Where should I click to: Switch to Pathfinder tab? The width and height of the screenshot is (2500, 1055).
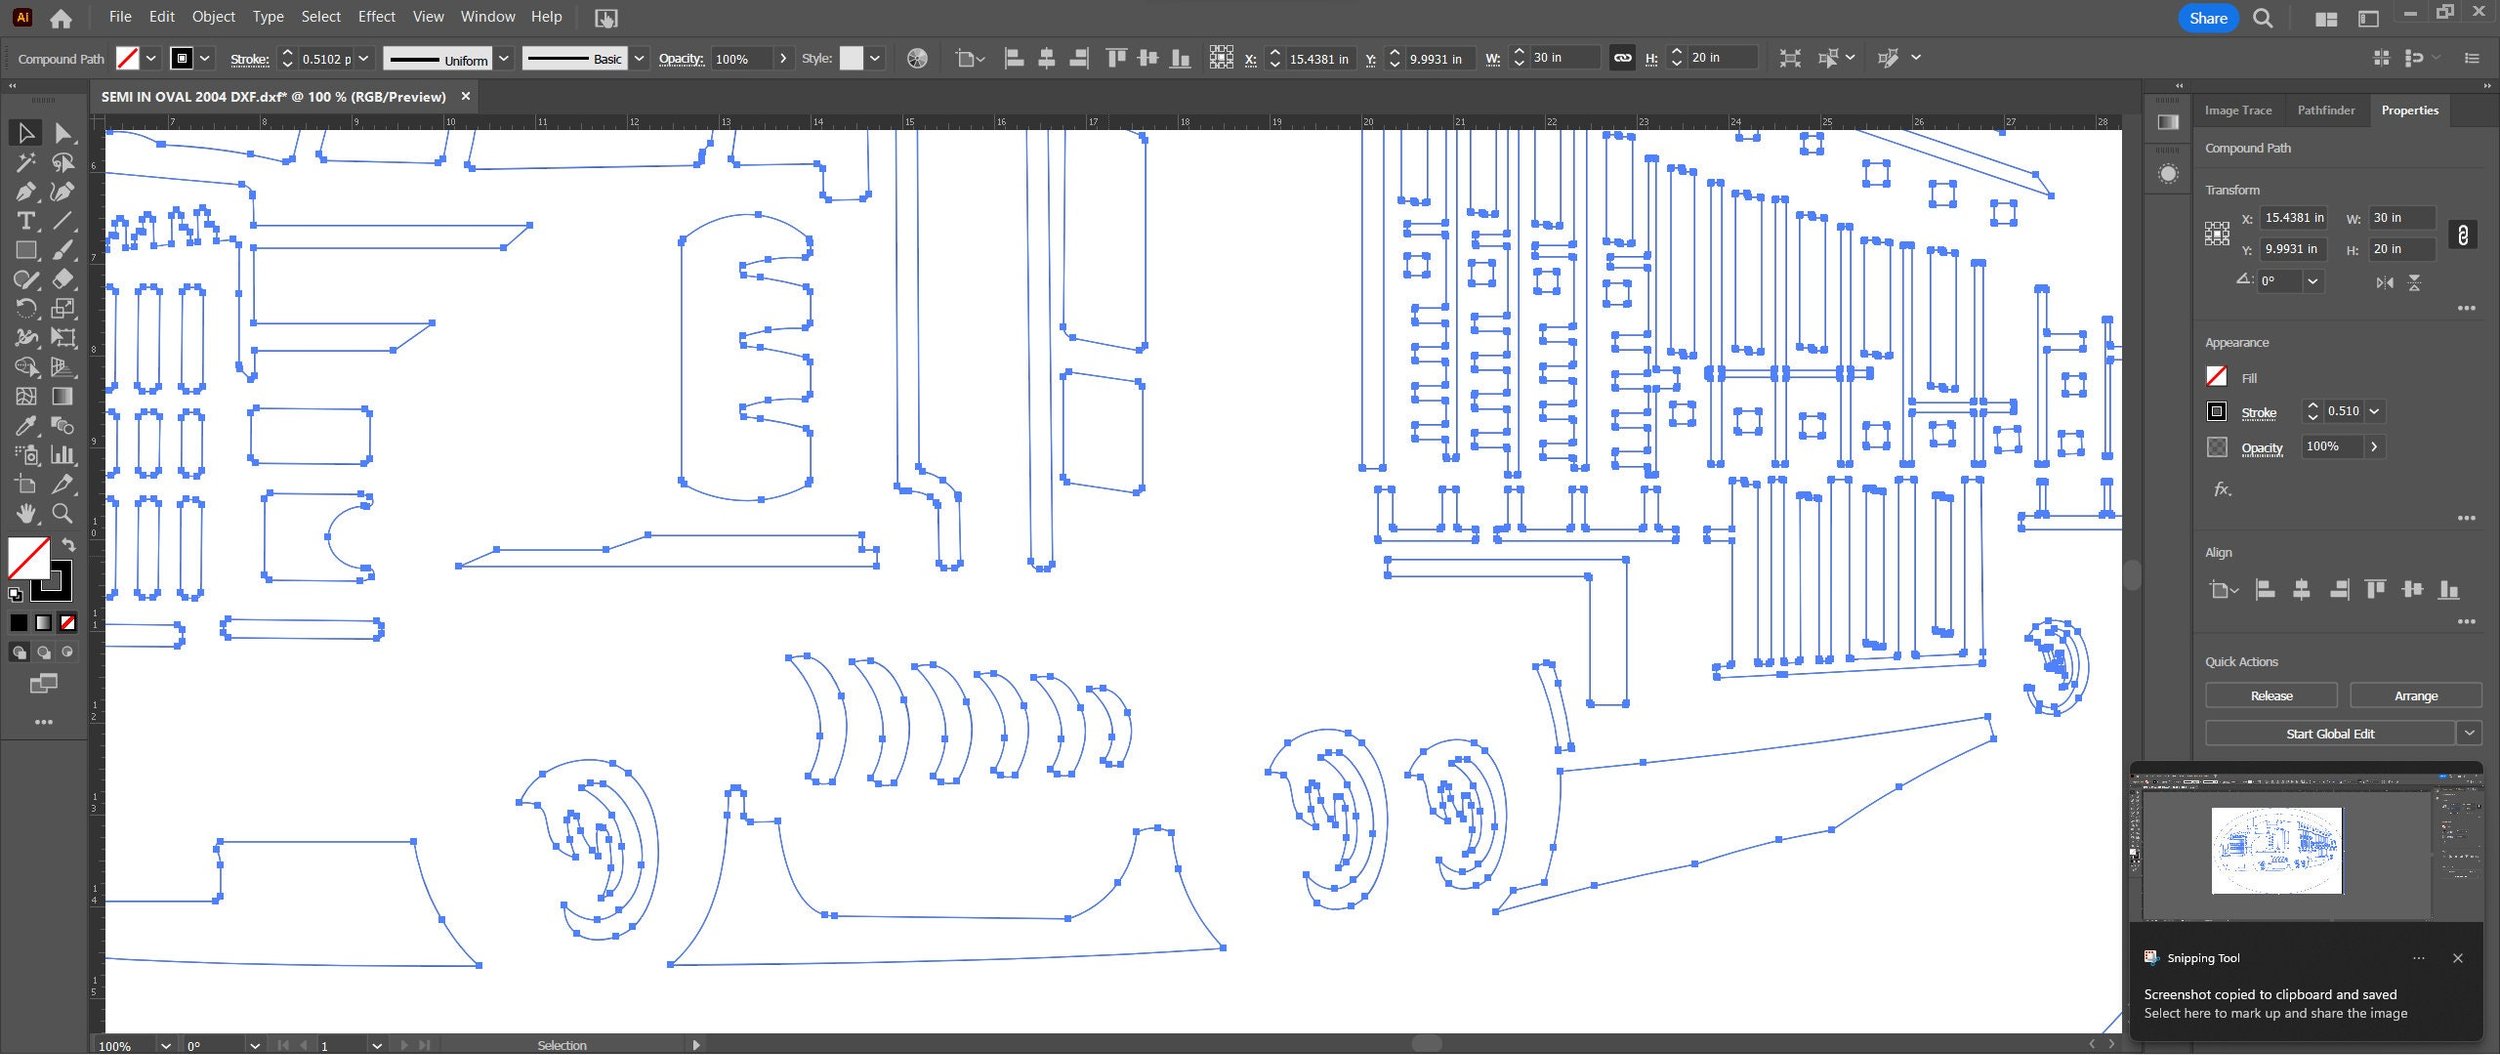pyautogui.click(x=2326, y=111)
